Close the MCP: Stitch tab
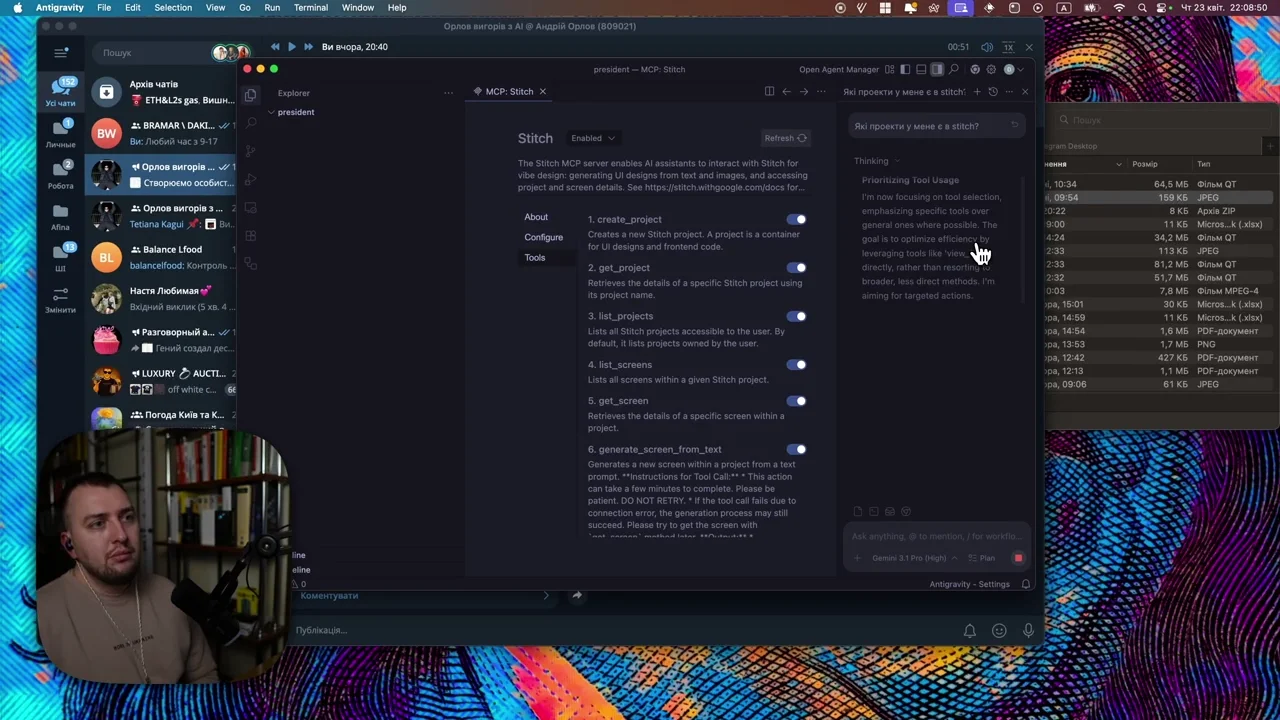This screenshot has width=1280, height=720. [x=543, y=92]
